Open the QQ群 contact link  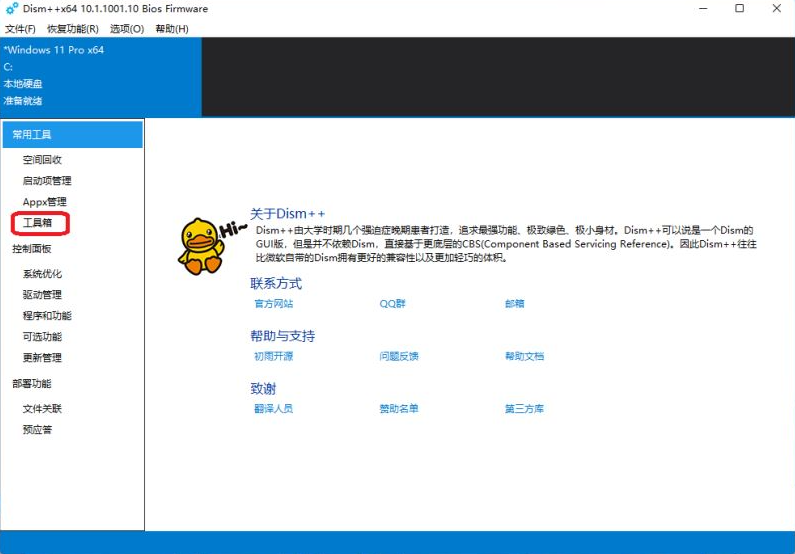[x=392, y=304]
